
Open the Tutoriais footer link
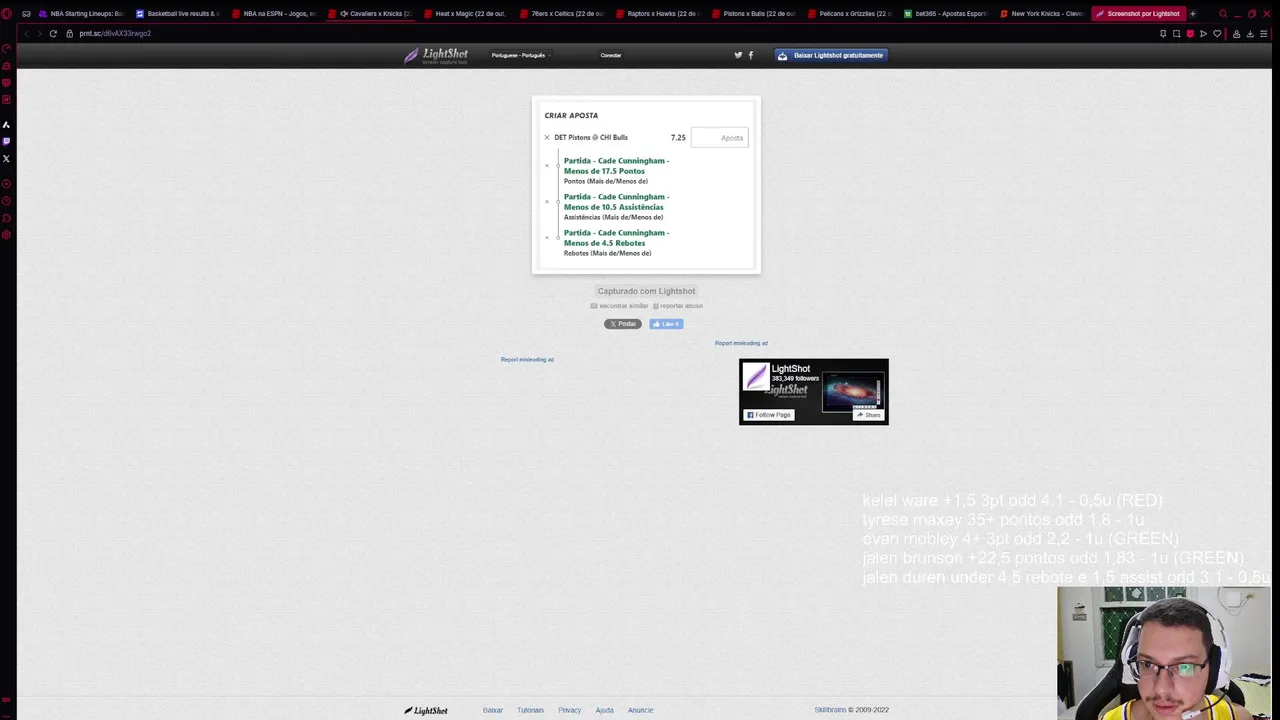click(x=530, y=710)
